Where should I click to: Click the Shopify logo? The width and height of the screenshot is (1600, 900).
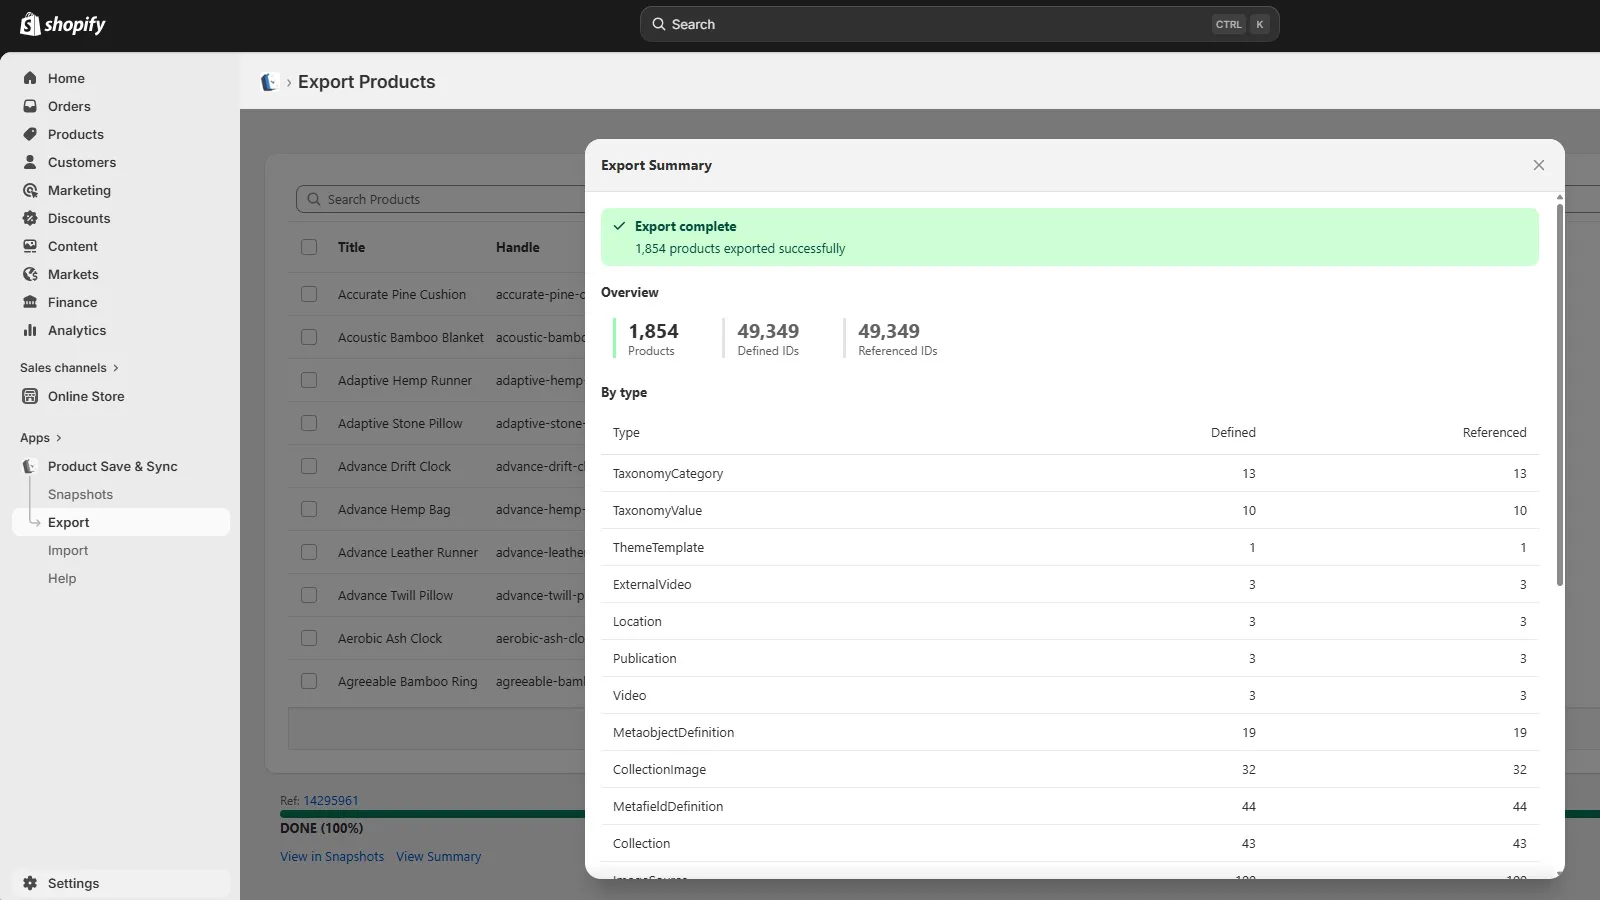coord(62,24)
